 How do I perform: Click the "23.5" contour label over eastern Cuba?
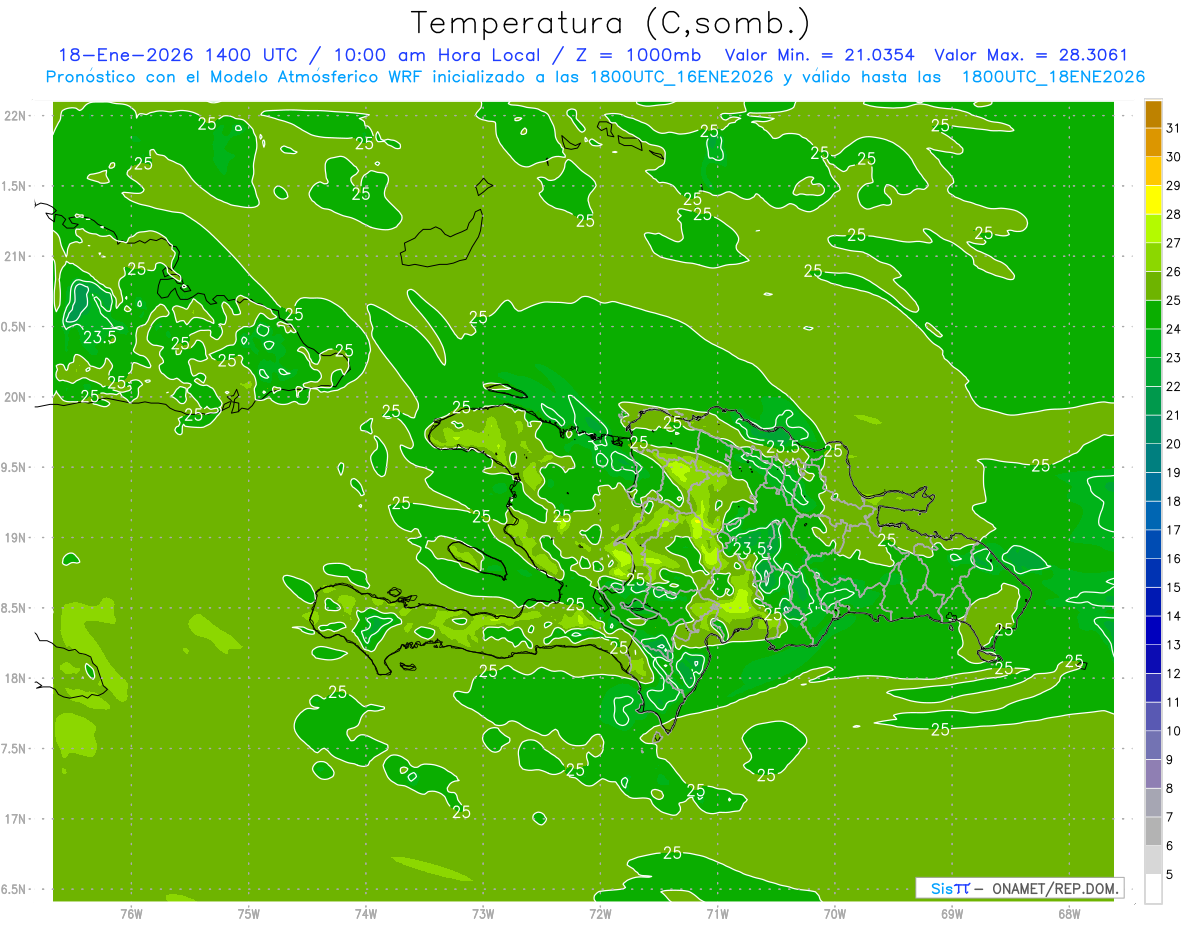coord(99,337)
